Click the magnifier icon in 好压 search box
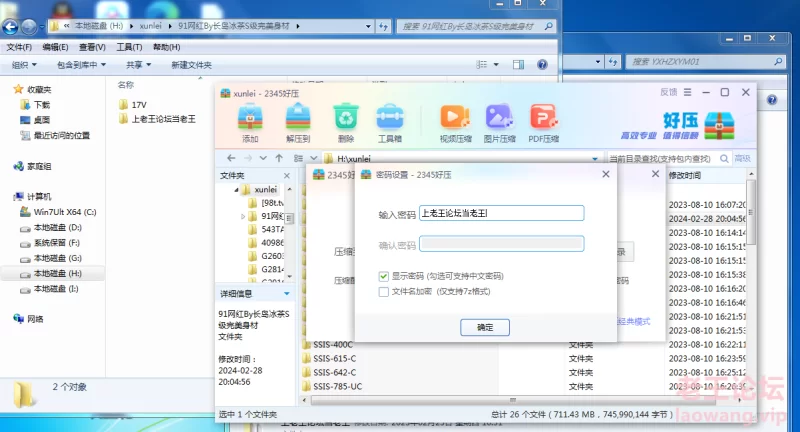Viewport: 800px width, 432px height. [724, 159]
